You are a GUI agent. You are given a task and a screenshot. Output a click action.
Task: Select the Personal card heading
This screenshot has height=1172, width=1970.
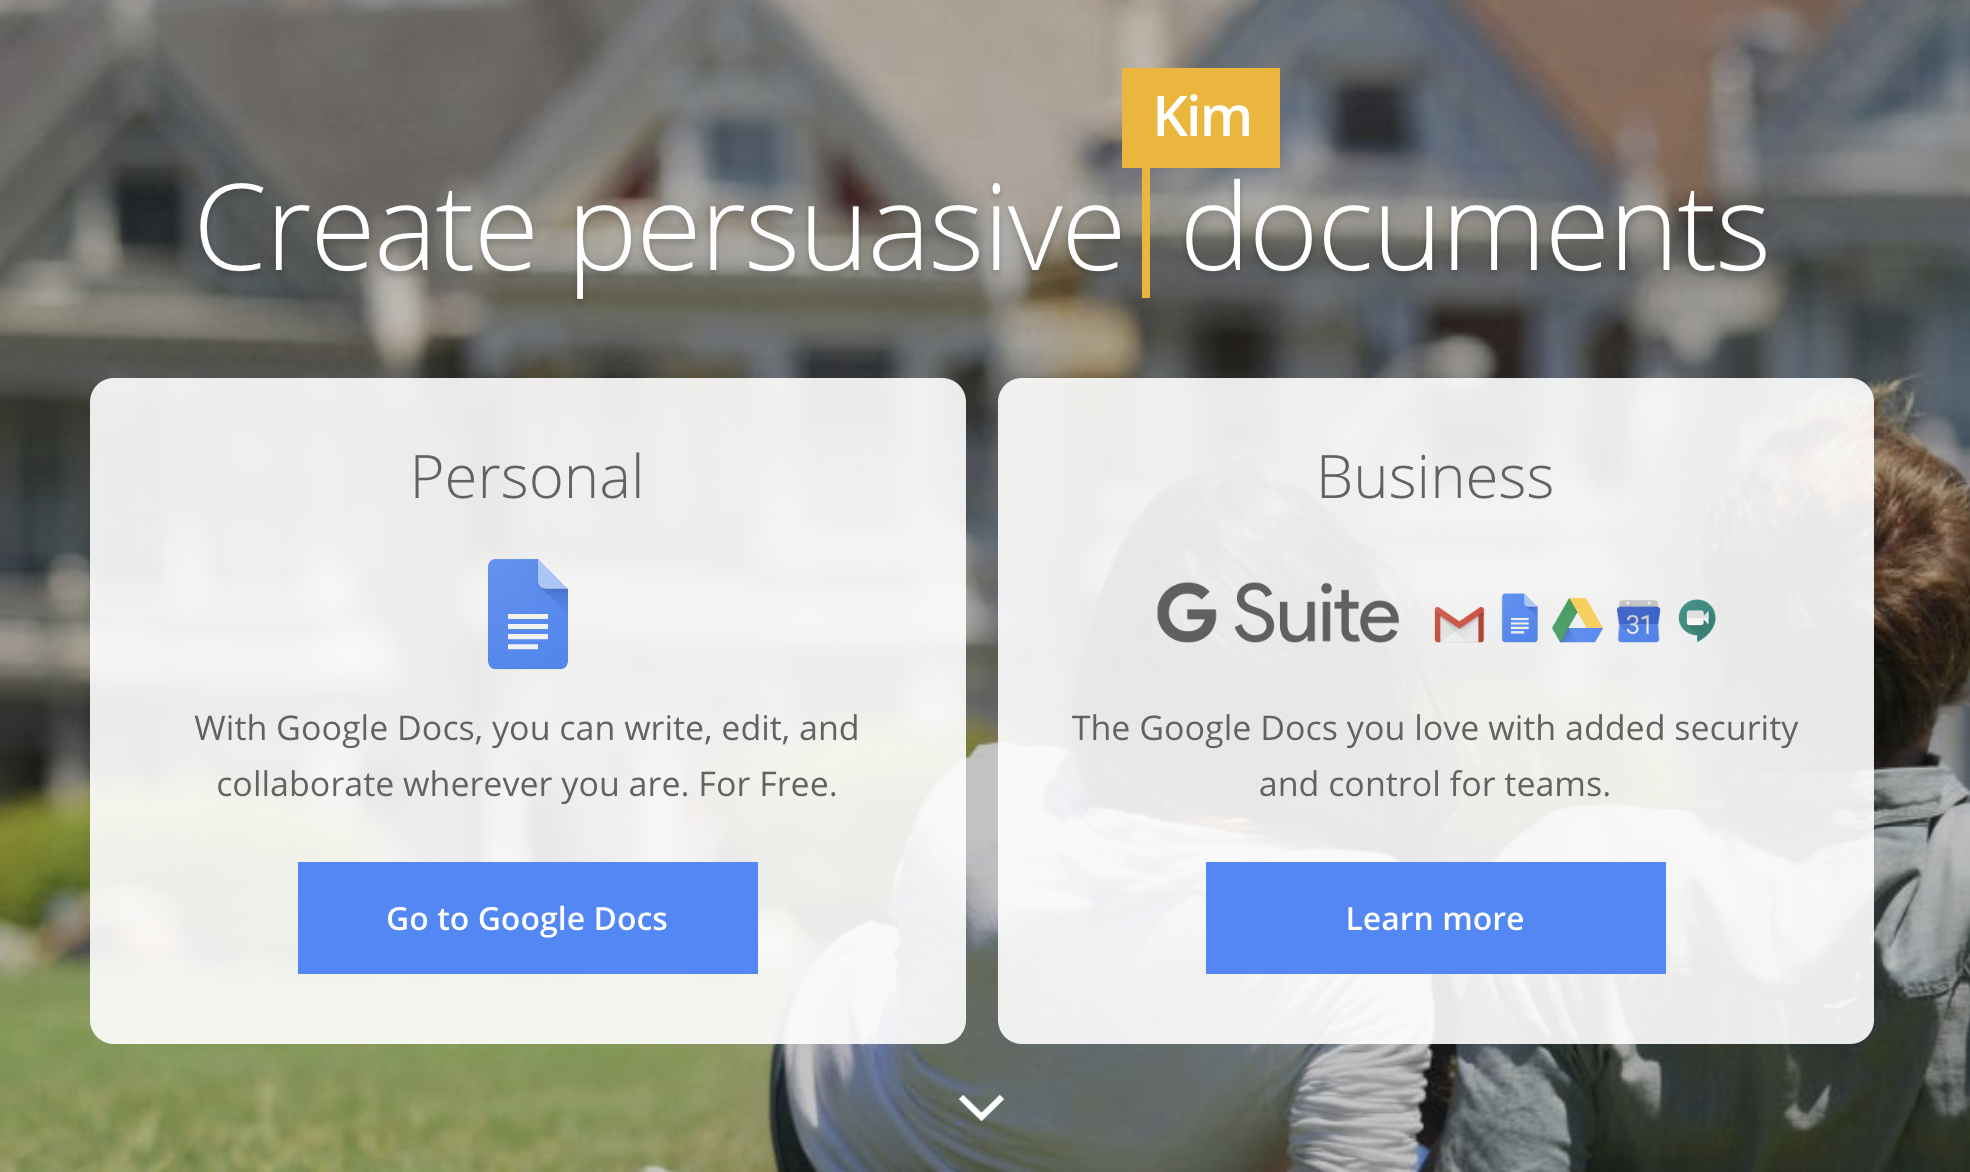[x=527, y=477]
